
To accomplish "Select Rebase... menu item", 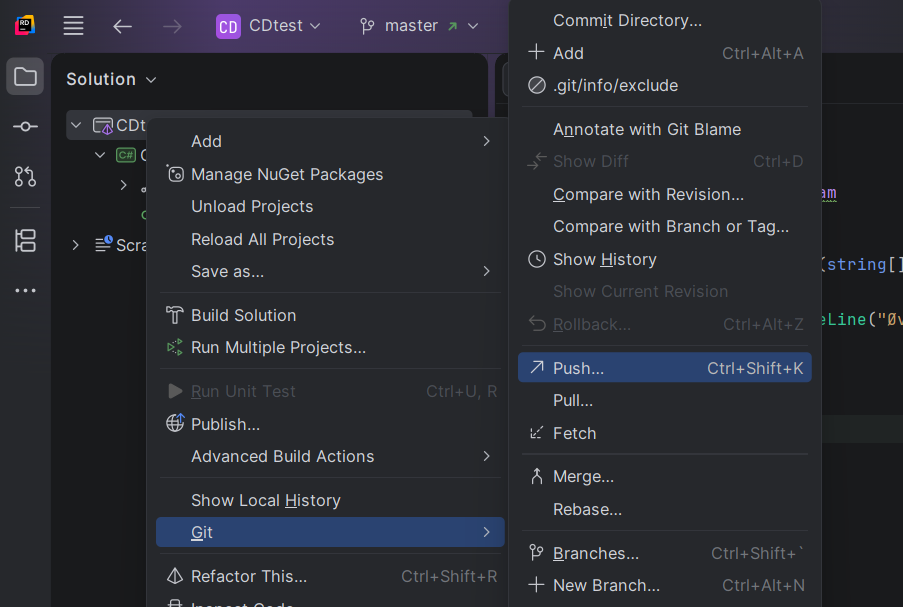I will (665, 509).
